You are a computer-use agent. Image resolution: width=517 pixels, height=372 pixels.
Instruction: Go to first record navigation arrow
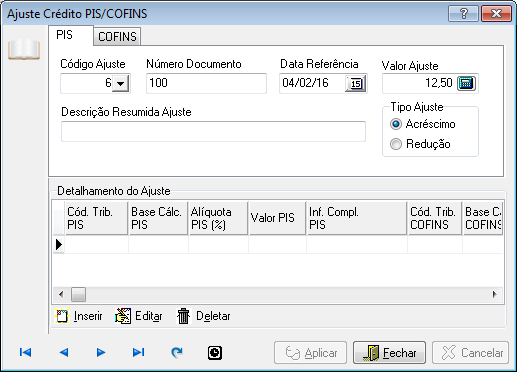(26, 352)
